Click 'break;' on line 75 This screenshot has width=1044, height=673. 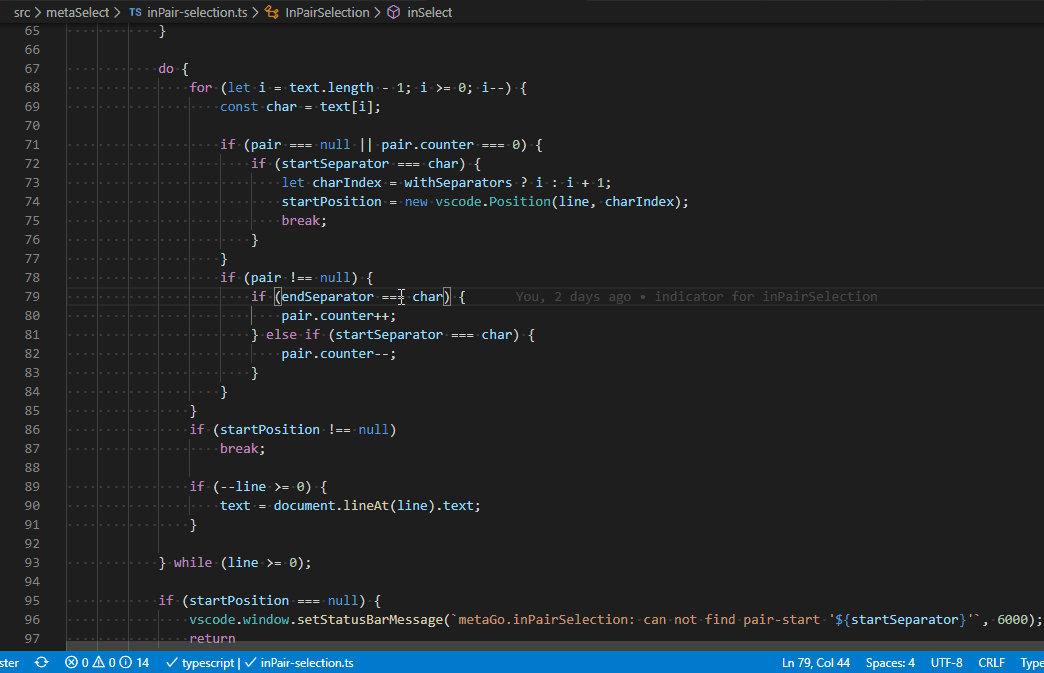[x=304, y=220]
